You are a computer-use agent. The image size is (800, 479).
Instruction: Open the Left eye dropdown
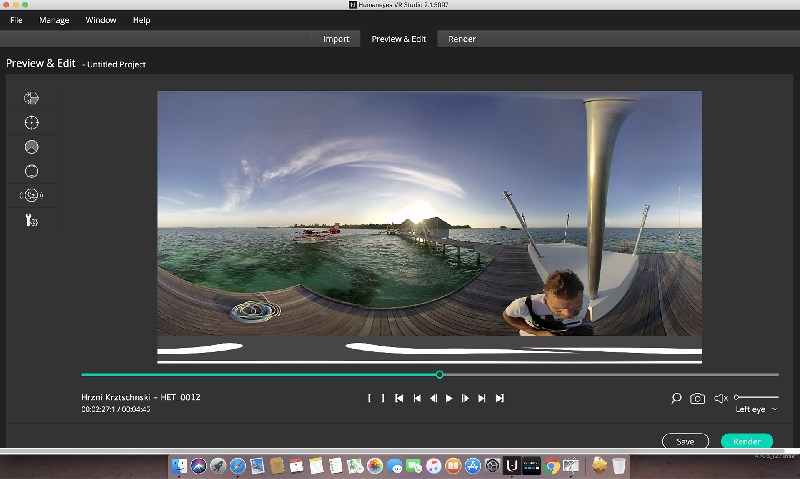tap(756, 409)
